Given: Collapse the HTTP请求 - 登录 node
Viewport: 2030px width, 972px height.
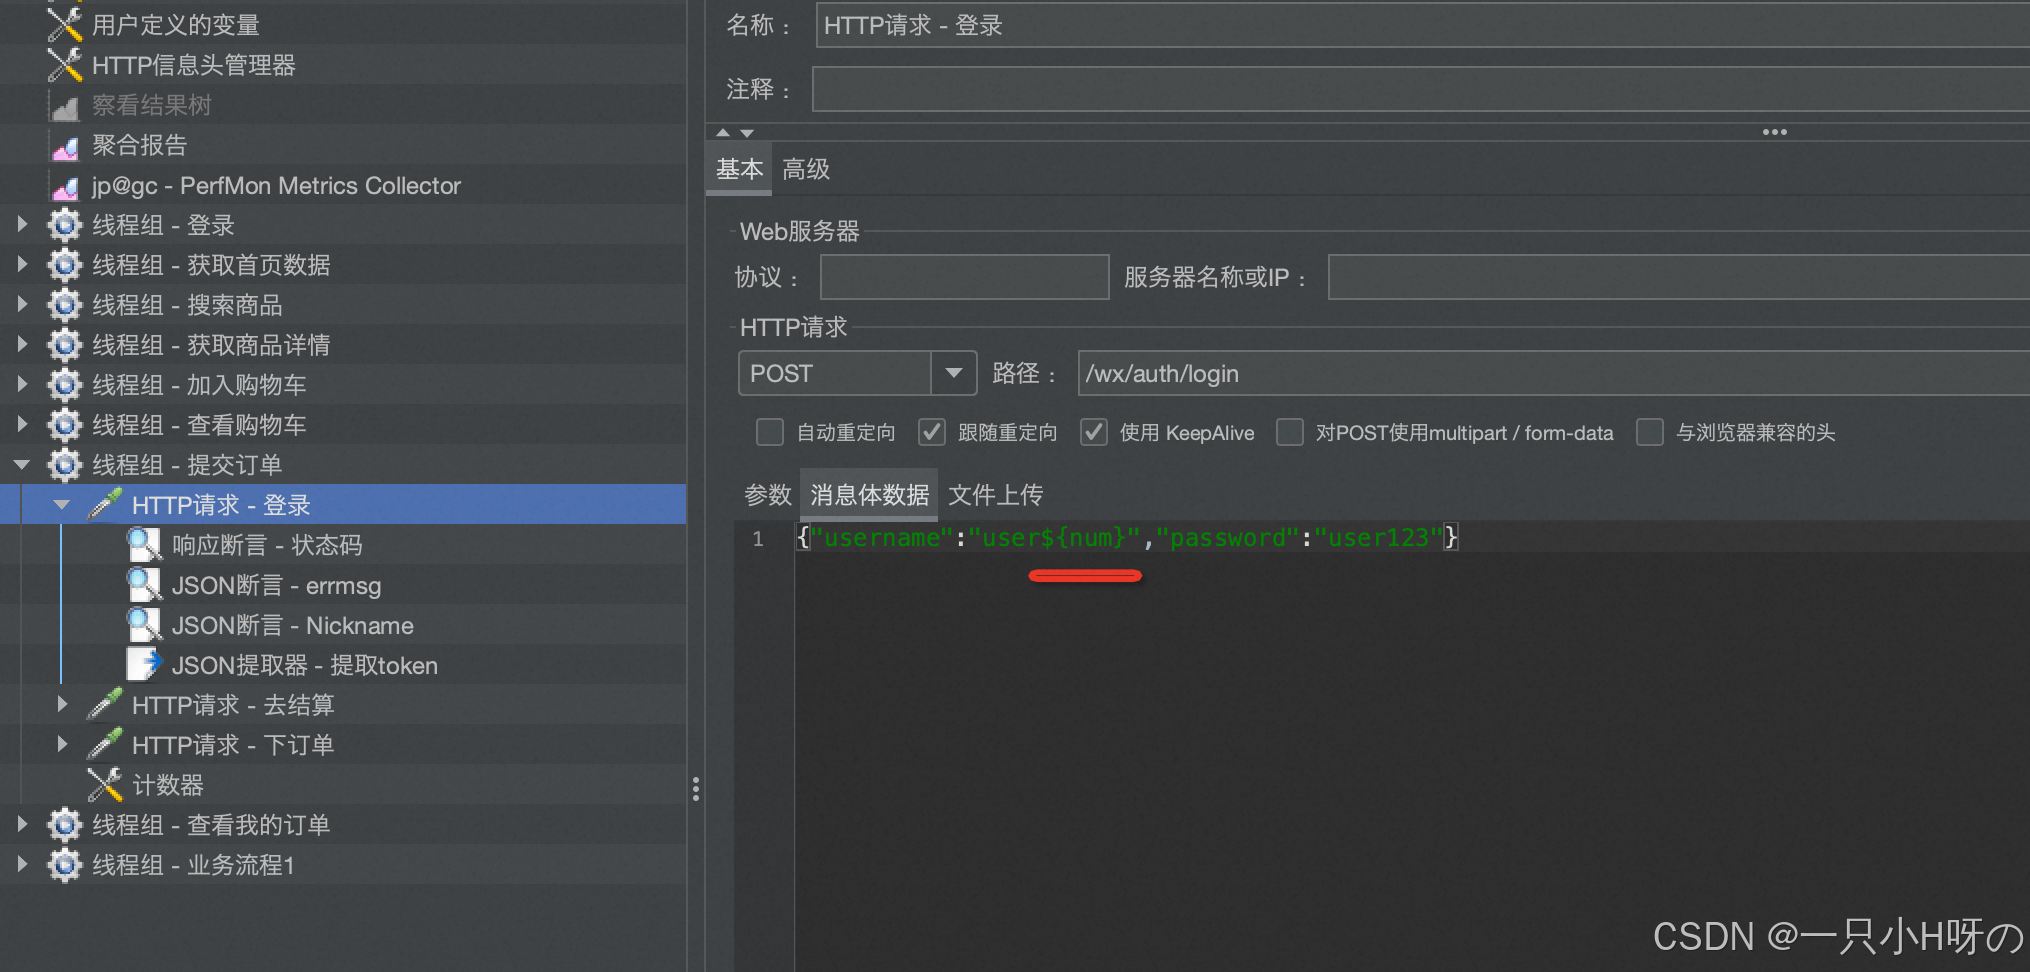Looking at the screenshot, I should tap(62, 505).
